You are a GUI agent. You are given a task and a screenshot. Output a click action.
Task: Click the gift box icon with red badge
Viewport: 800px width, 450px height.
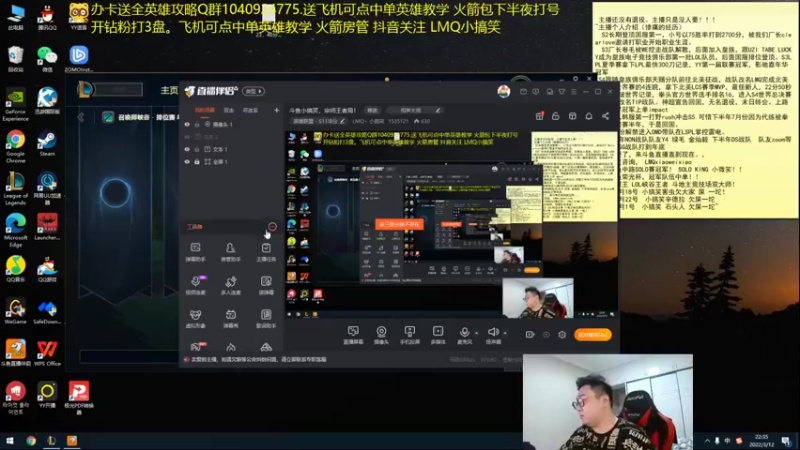[539, 116]
